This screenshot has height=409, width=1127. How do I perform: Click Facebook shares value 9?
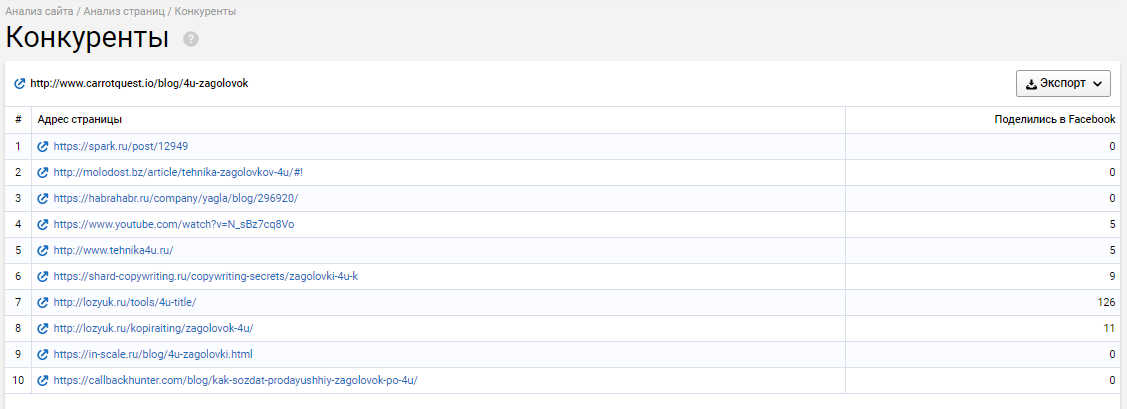point(1113,276)
